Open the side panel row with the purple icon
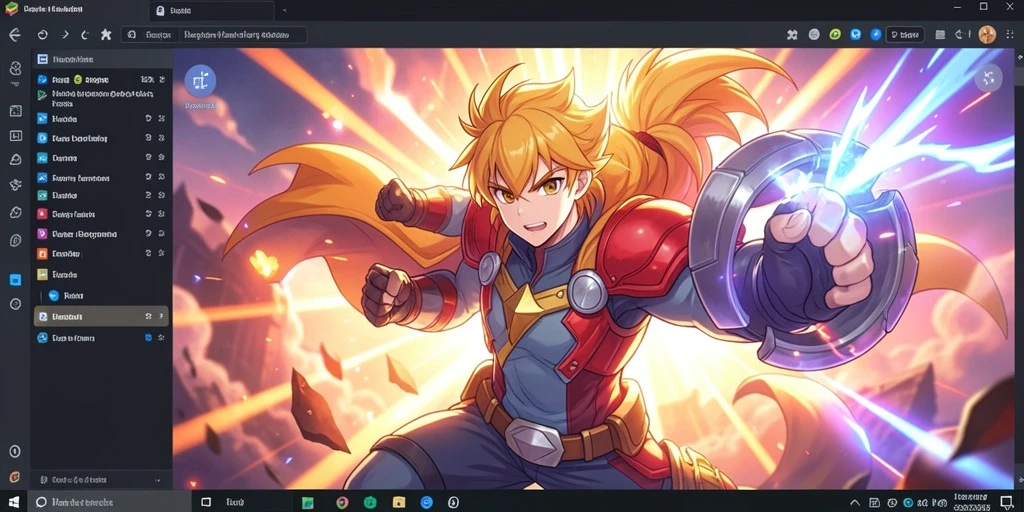This screenshot has width=1024, height=512. tap(101, 233)
